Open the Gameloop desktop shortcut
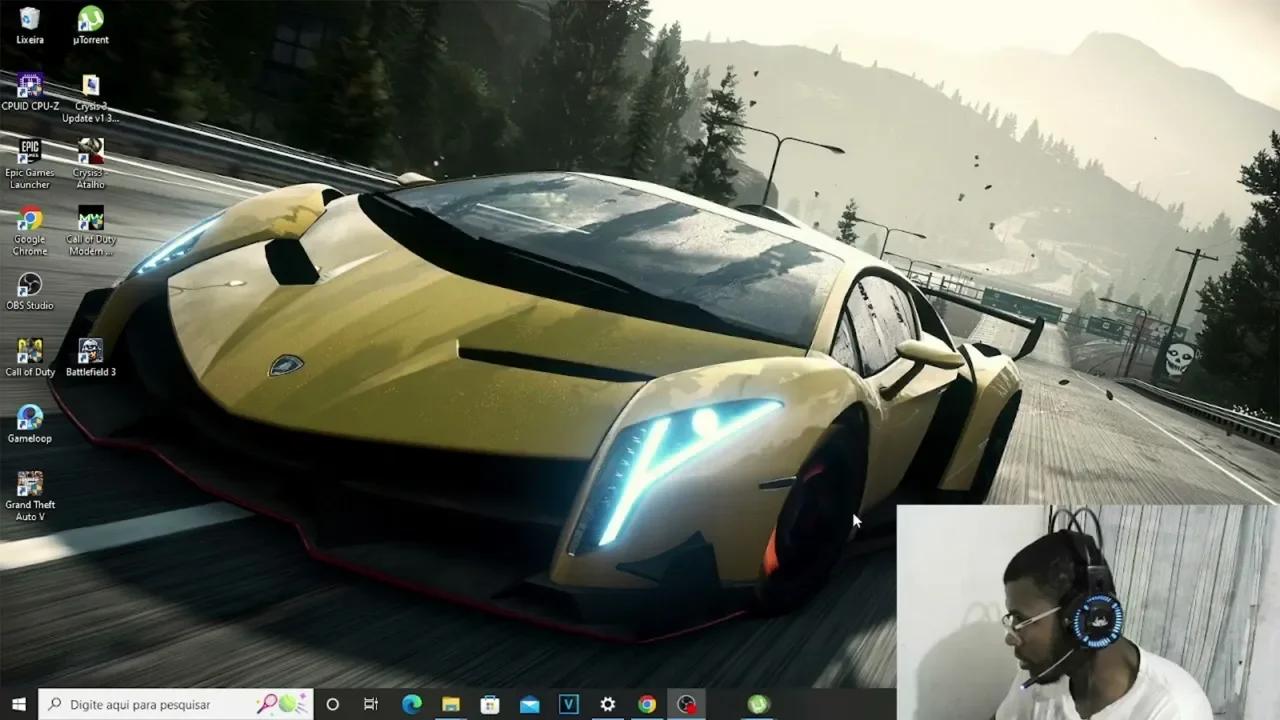The image size is (1280, 720). [30, 424]
